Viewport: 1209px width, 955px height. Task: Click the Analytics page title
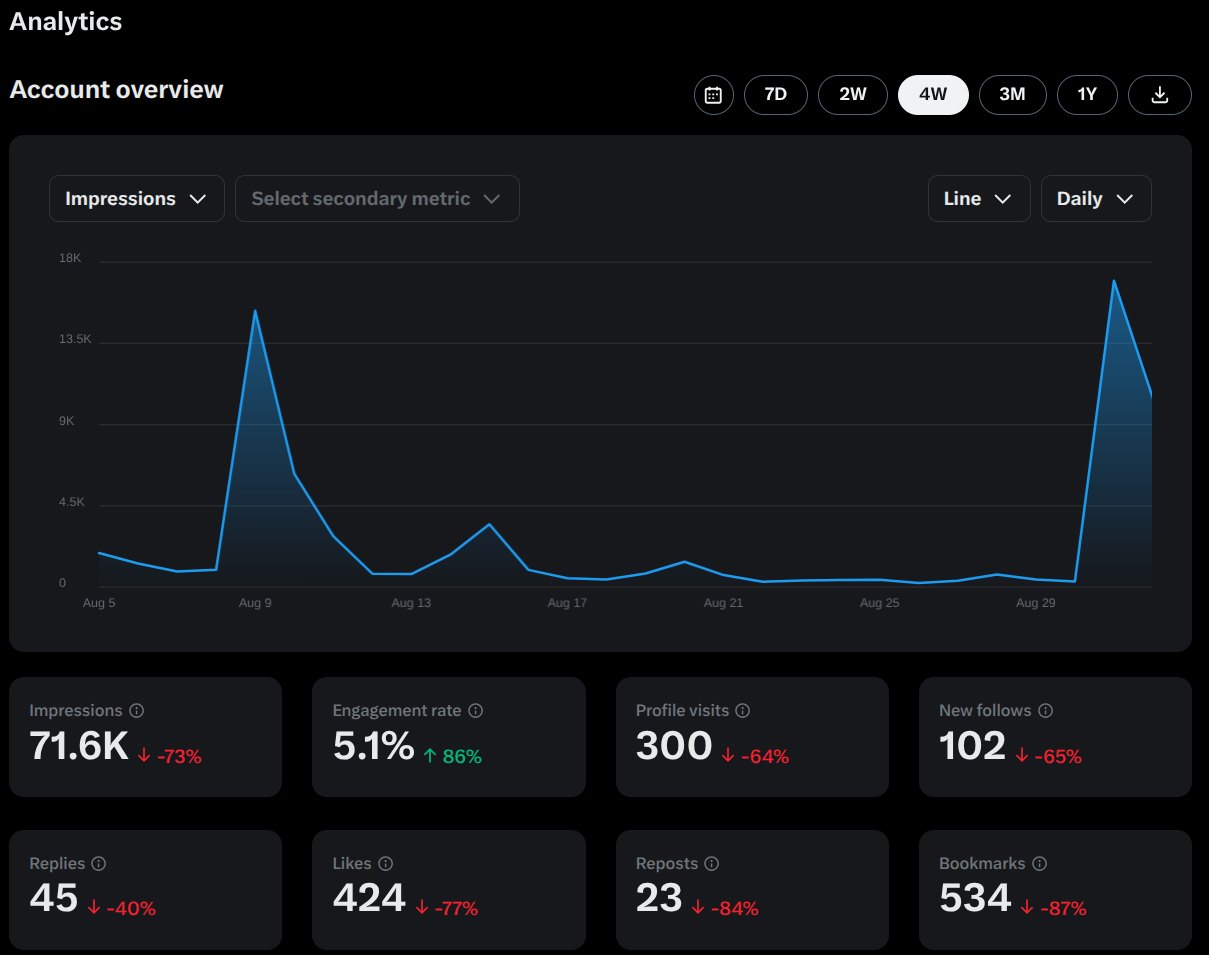click(x=66, y=22)
